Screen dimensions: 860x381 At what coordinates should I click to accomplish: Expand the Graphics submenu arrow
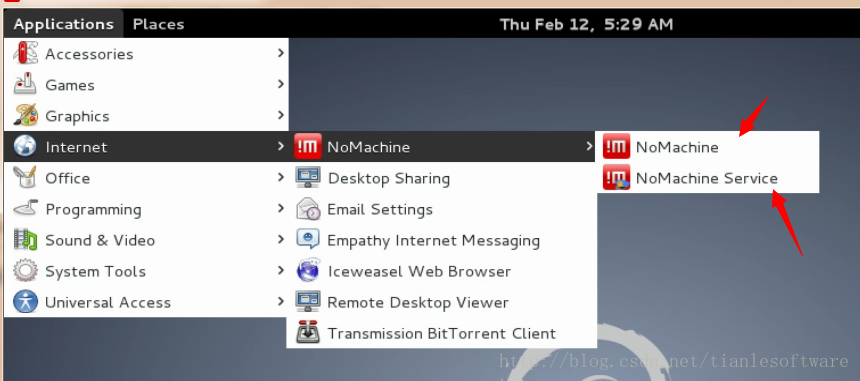click(x=281, y=115)
